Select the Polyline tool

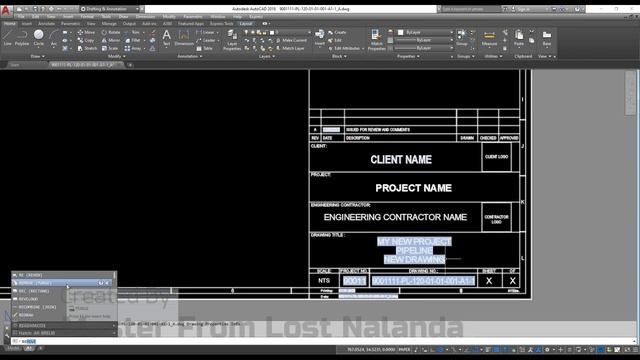[22, 38]
